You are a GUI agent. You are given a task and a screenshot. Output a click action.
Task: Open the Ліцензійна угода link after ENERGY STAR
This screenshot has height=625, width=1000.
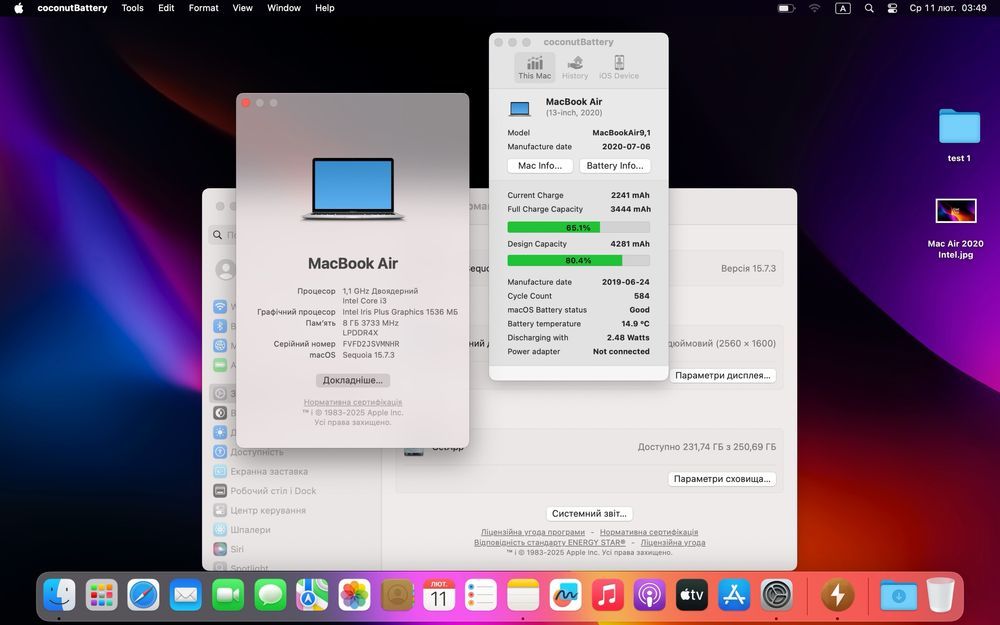[x=673, y=543]
